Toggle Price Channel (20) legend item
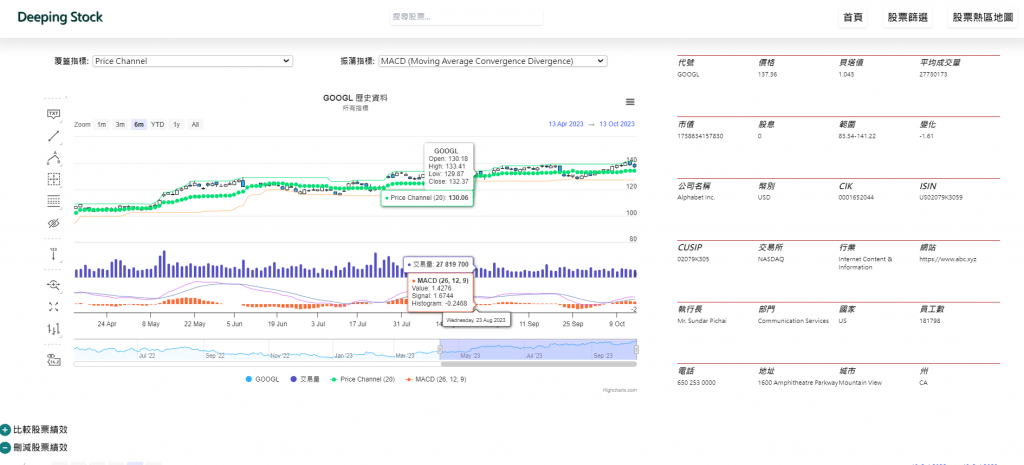1024x465 pixels. click(x=362, y=379)
